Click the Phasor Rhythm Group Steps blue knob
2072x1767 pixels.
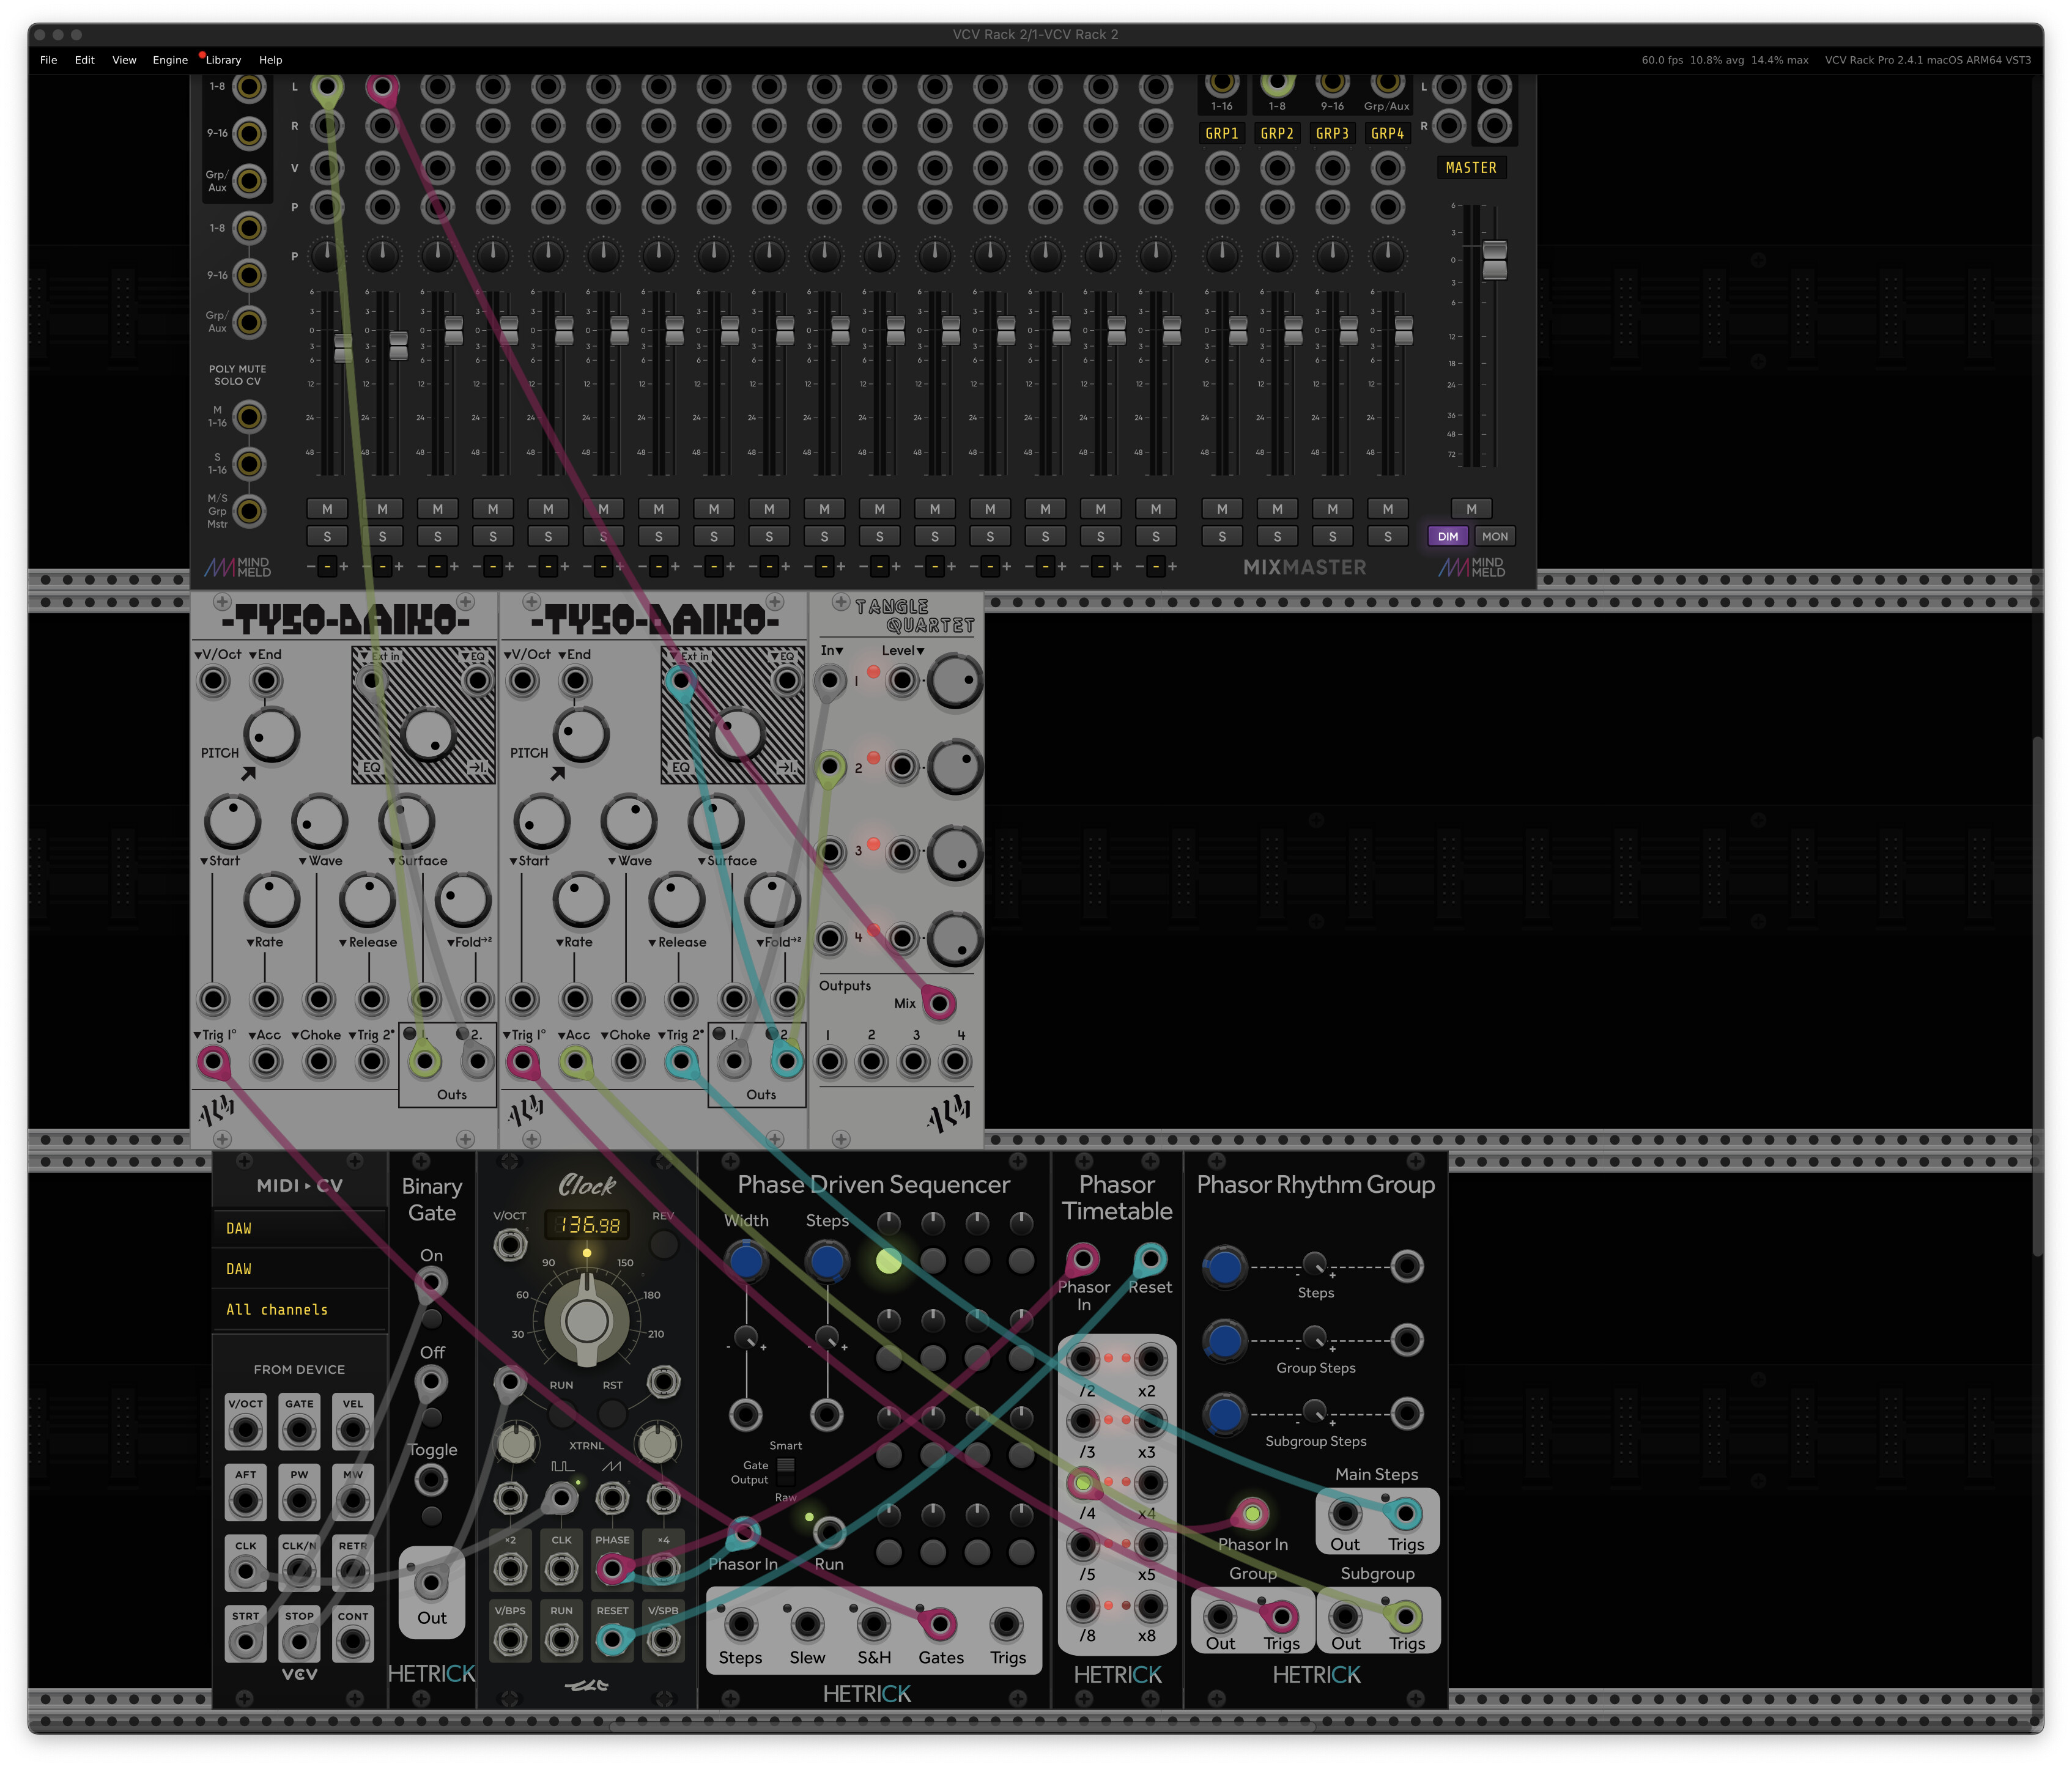tap(1224, 1267)
